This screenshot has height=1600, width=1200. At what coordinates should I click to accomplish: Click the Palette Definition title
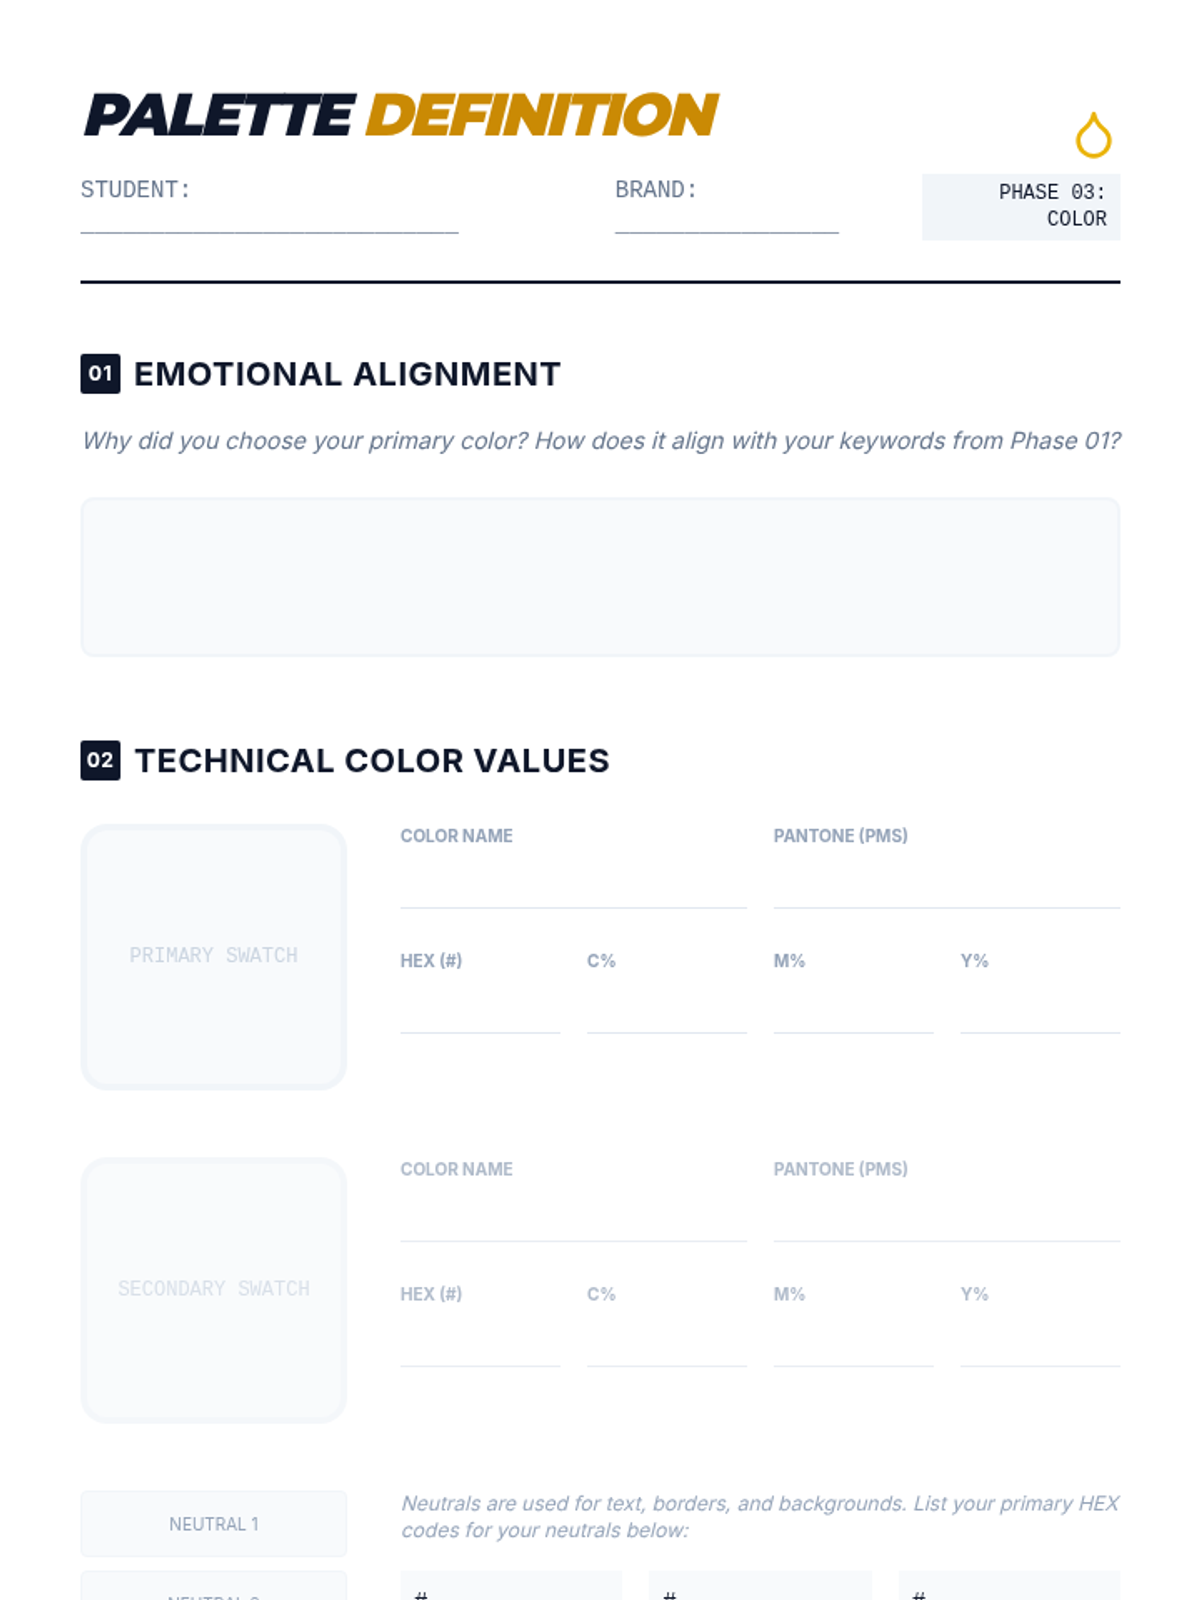[x=402, y=115]
